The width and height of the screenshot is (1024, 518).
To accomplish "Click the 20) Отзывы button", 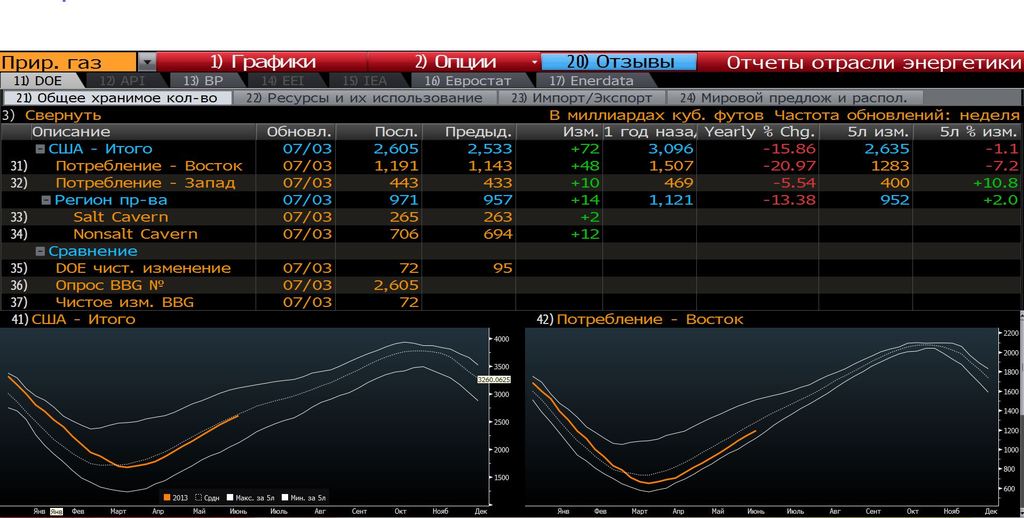I will [x=619, y=62].
